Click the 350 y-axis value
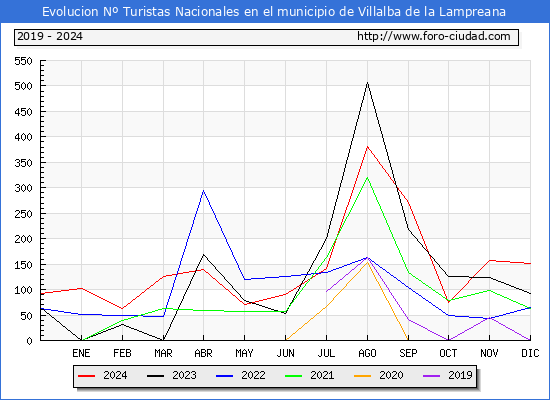 (23, 163)
